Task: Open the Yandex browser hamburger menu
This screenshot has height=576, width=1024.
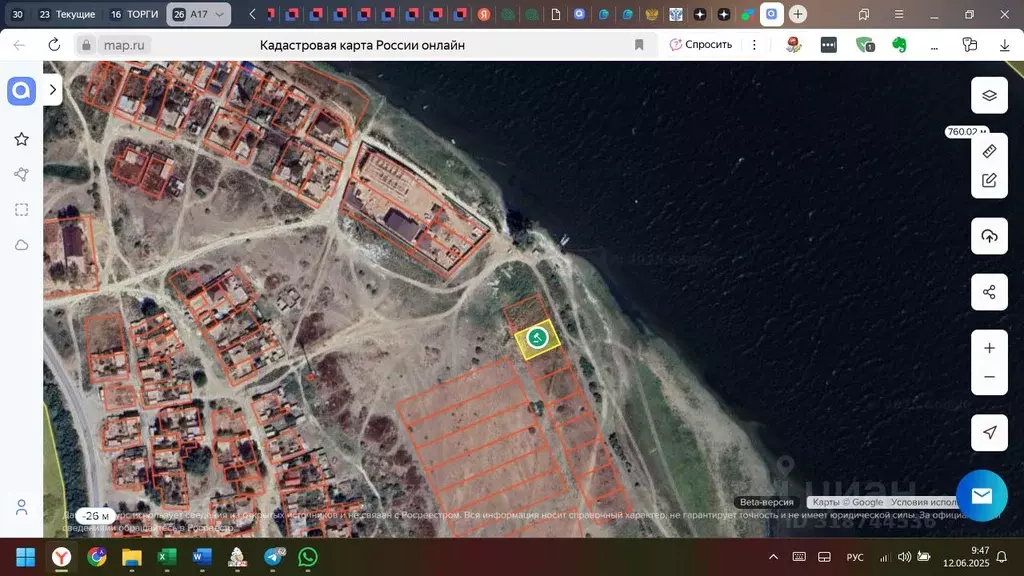Action: click(x=899, y=14)
